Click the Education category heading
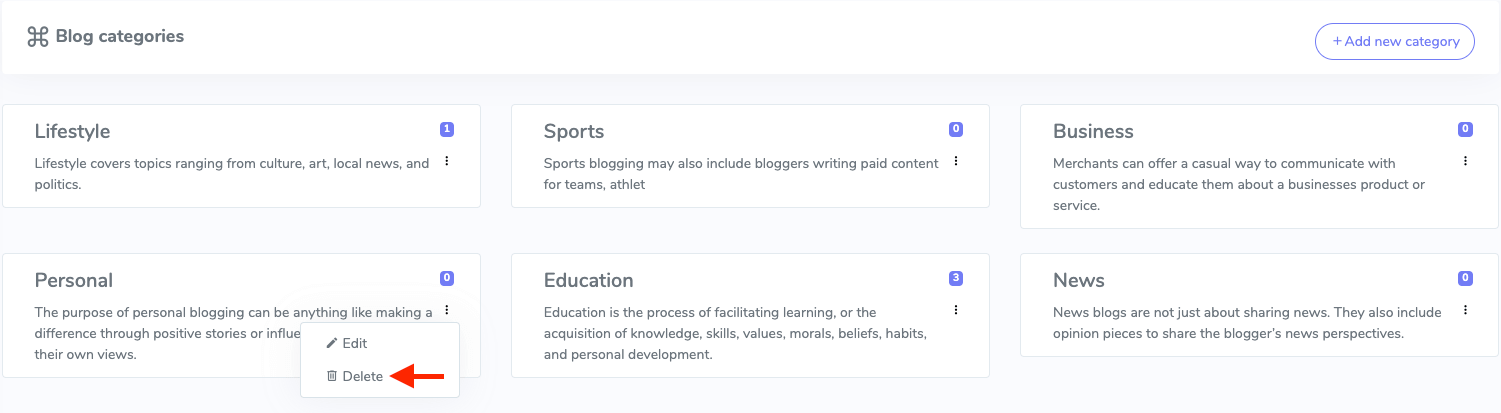1501x413 pixels. point(588,280)
